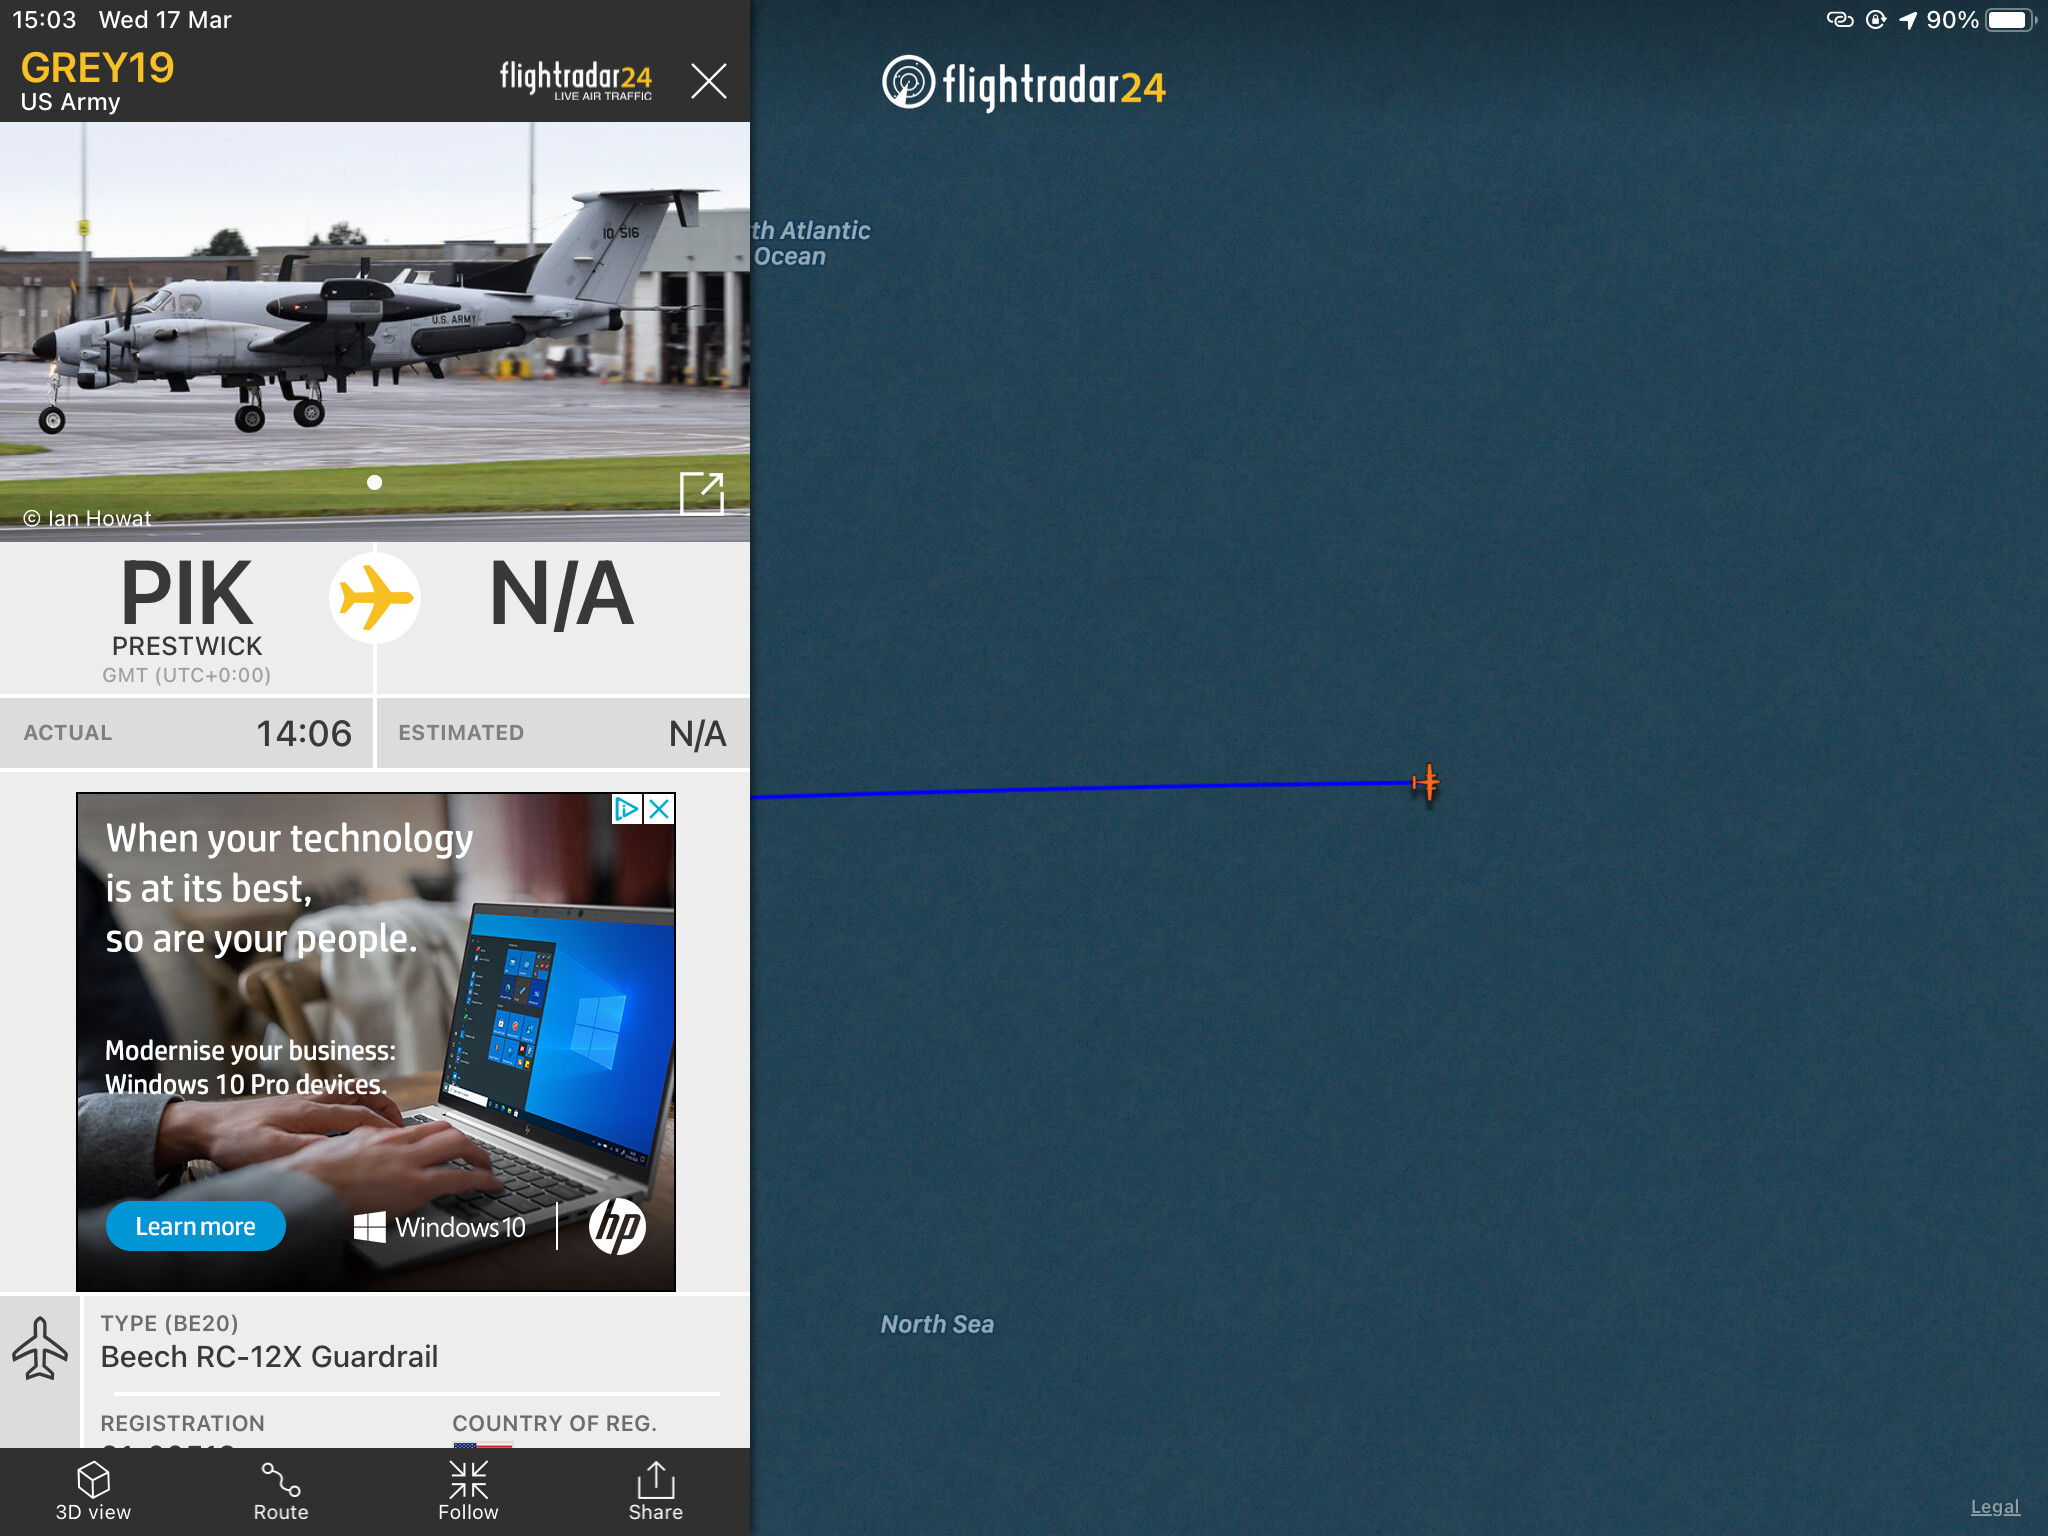Tap the aircraft type icon
Screen dimensions: 2048x1536
(40, 1348)
